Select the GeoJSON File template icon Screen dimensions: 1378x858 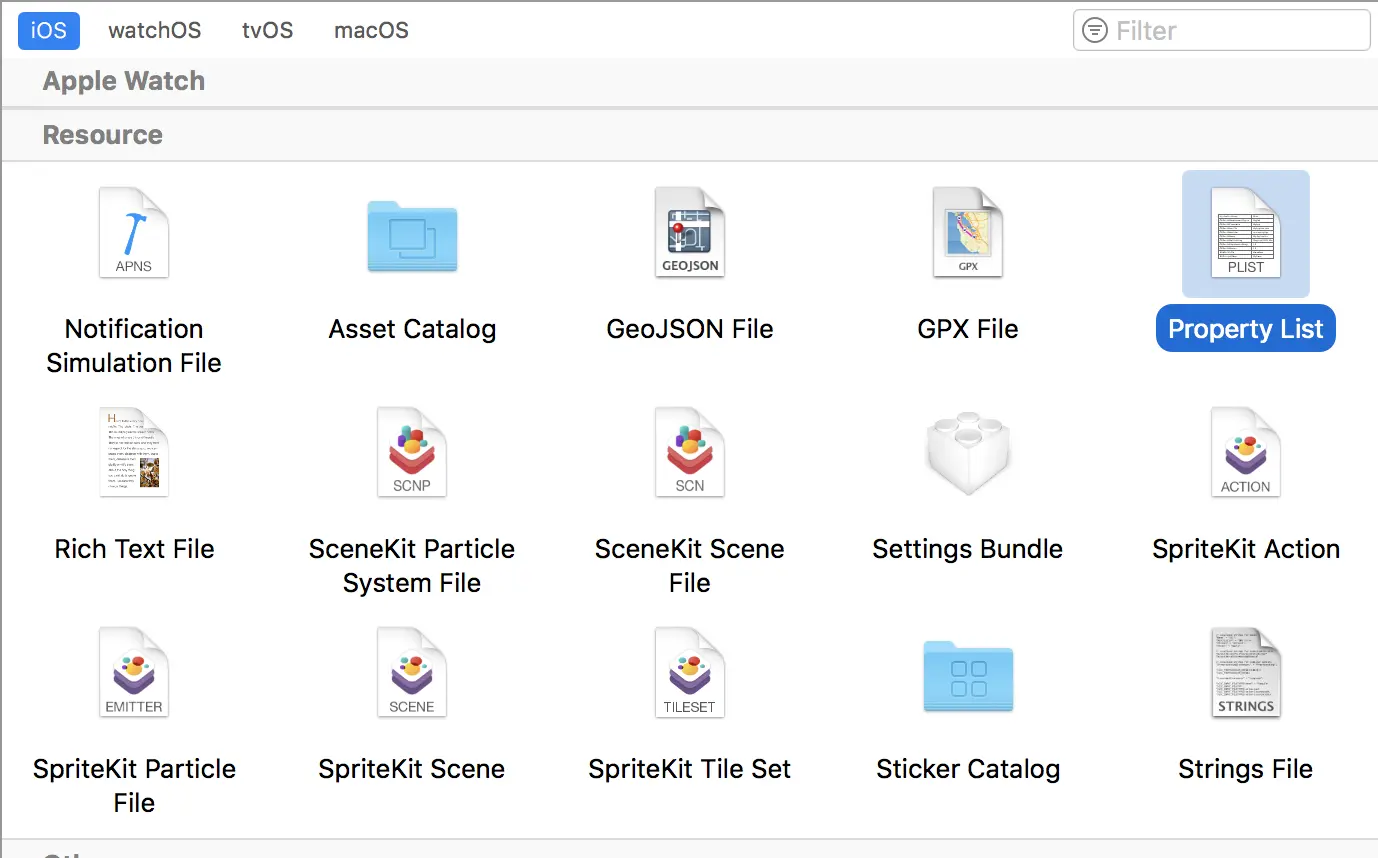pyautogui.click(x=690, y=234)
